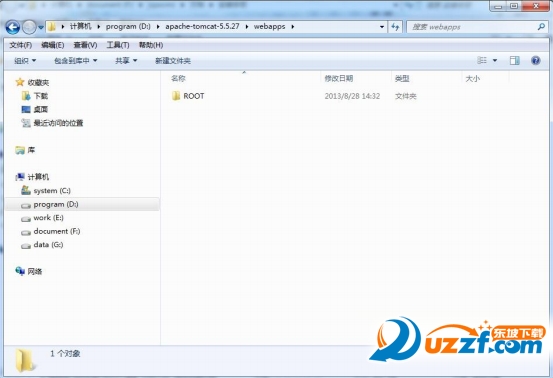The image size is (553, 378).
Task: Open the 组织 dropdown
Action: (25, 61)
